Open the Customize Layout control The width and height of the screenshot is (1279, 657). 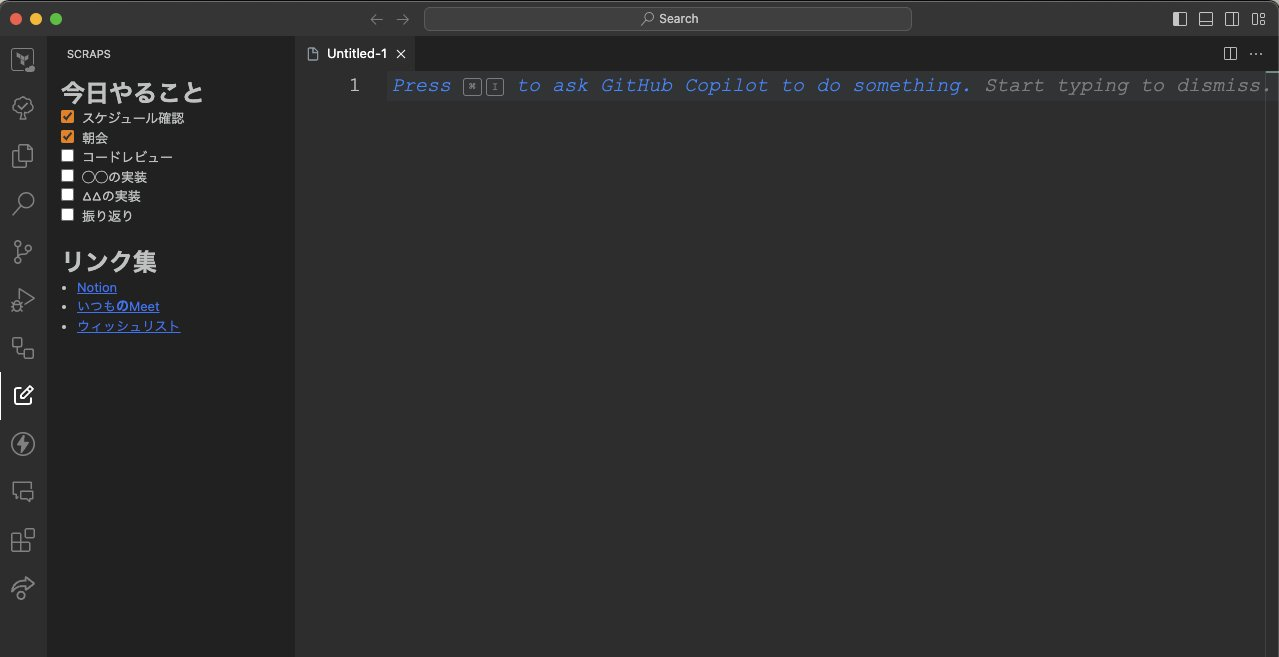coord(1258,18)
